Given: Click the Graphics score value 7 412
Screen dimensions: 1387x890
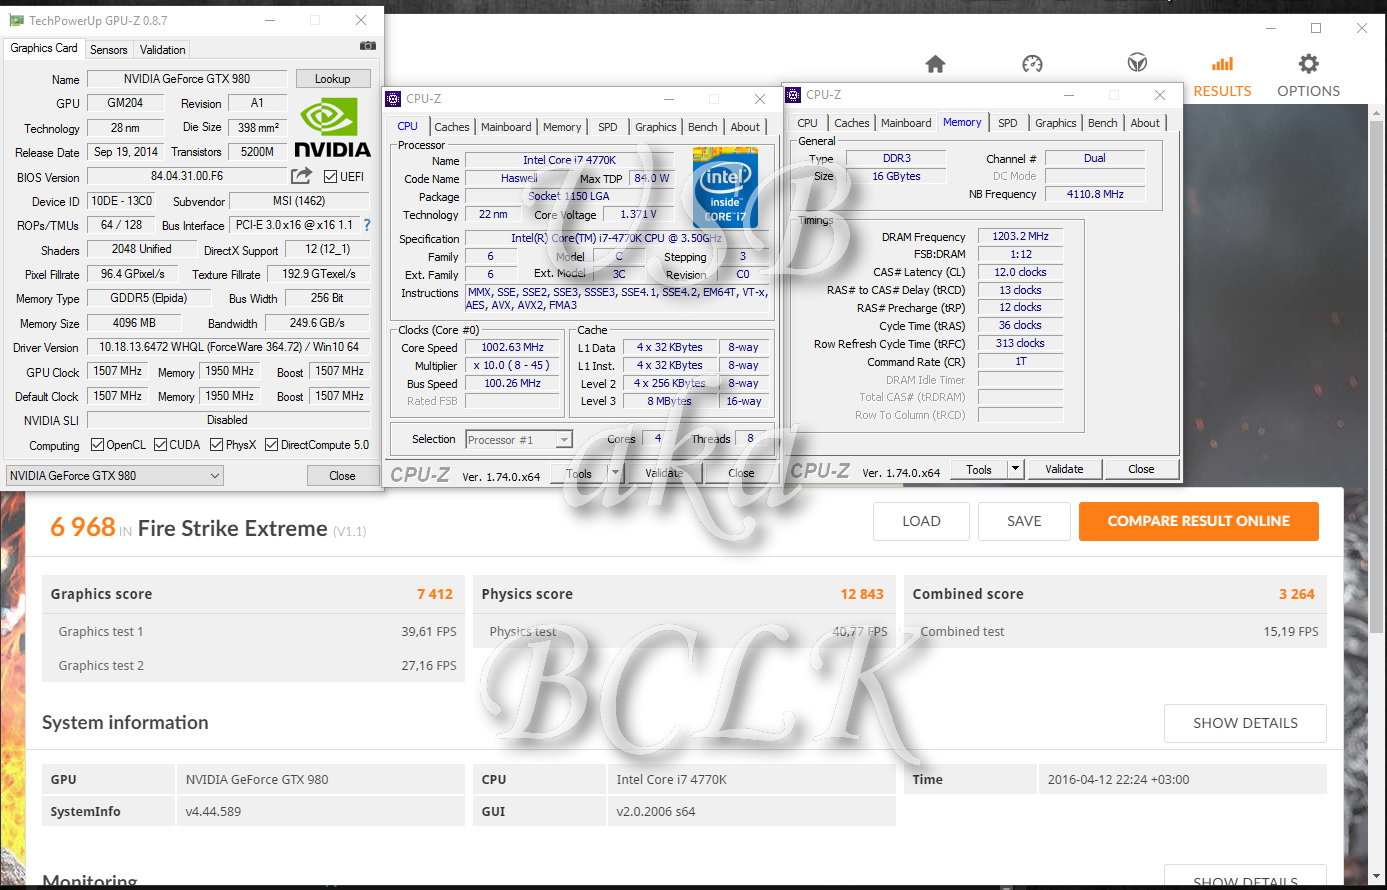Looking at the screenshot, I should (x=435, y=594).
